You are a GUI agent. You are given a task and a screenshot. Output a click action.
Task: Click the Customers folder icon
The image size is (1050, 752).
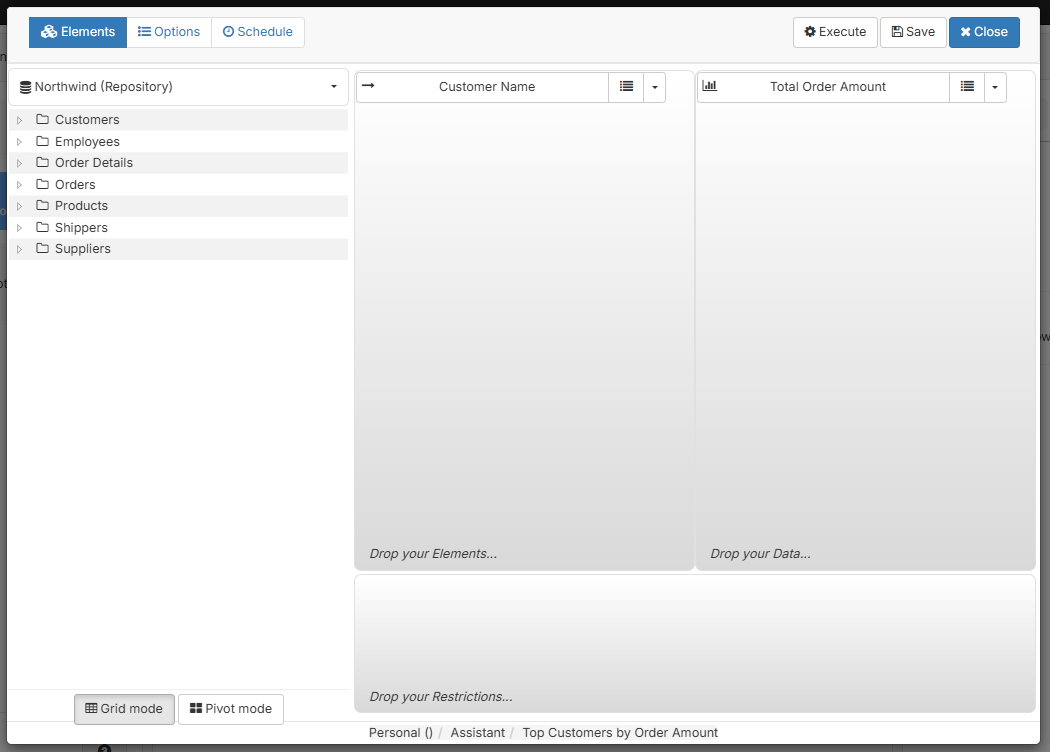tap(42, 119)
